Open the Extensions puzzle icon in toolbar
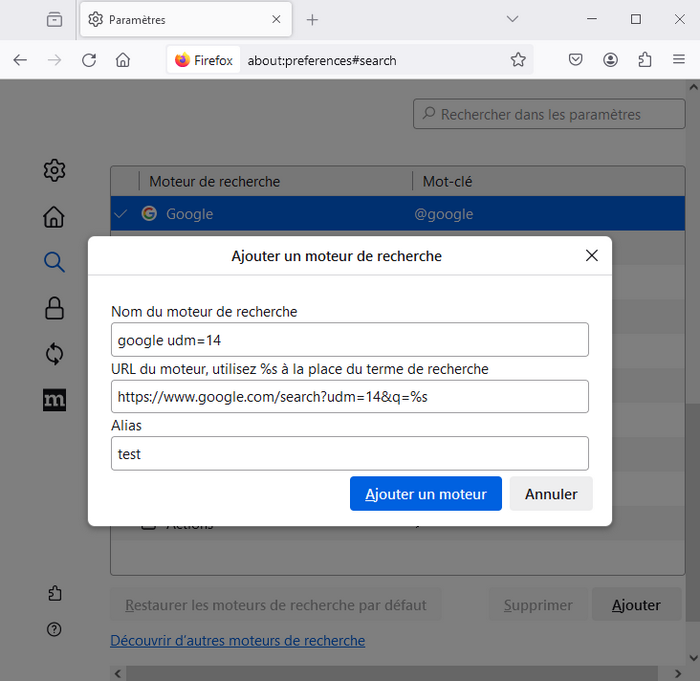700x681 pixels. click(x=645, y=59)
